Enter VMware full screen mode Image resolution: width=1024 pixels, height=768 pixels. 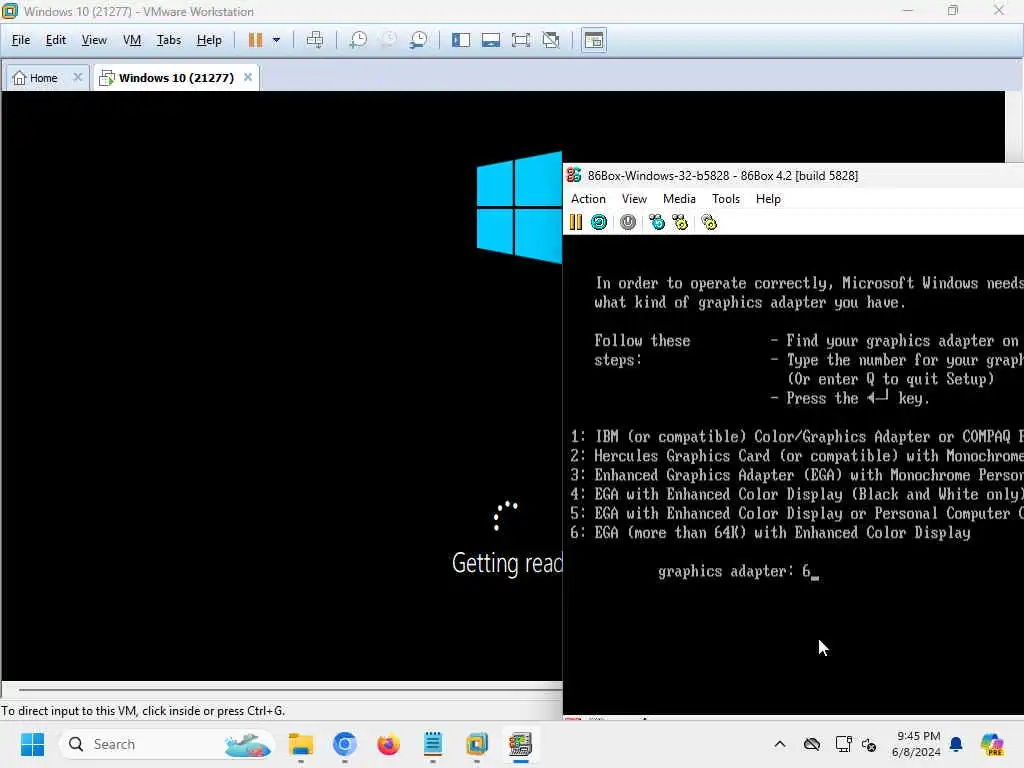[520, 40]
